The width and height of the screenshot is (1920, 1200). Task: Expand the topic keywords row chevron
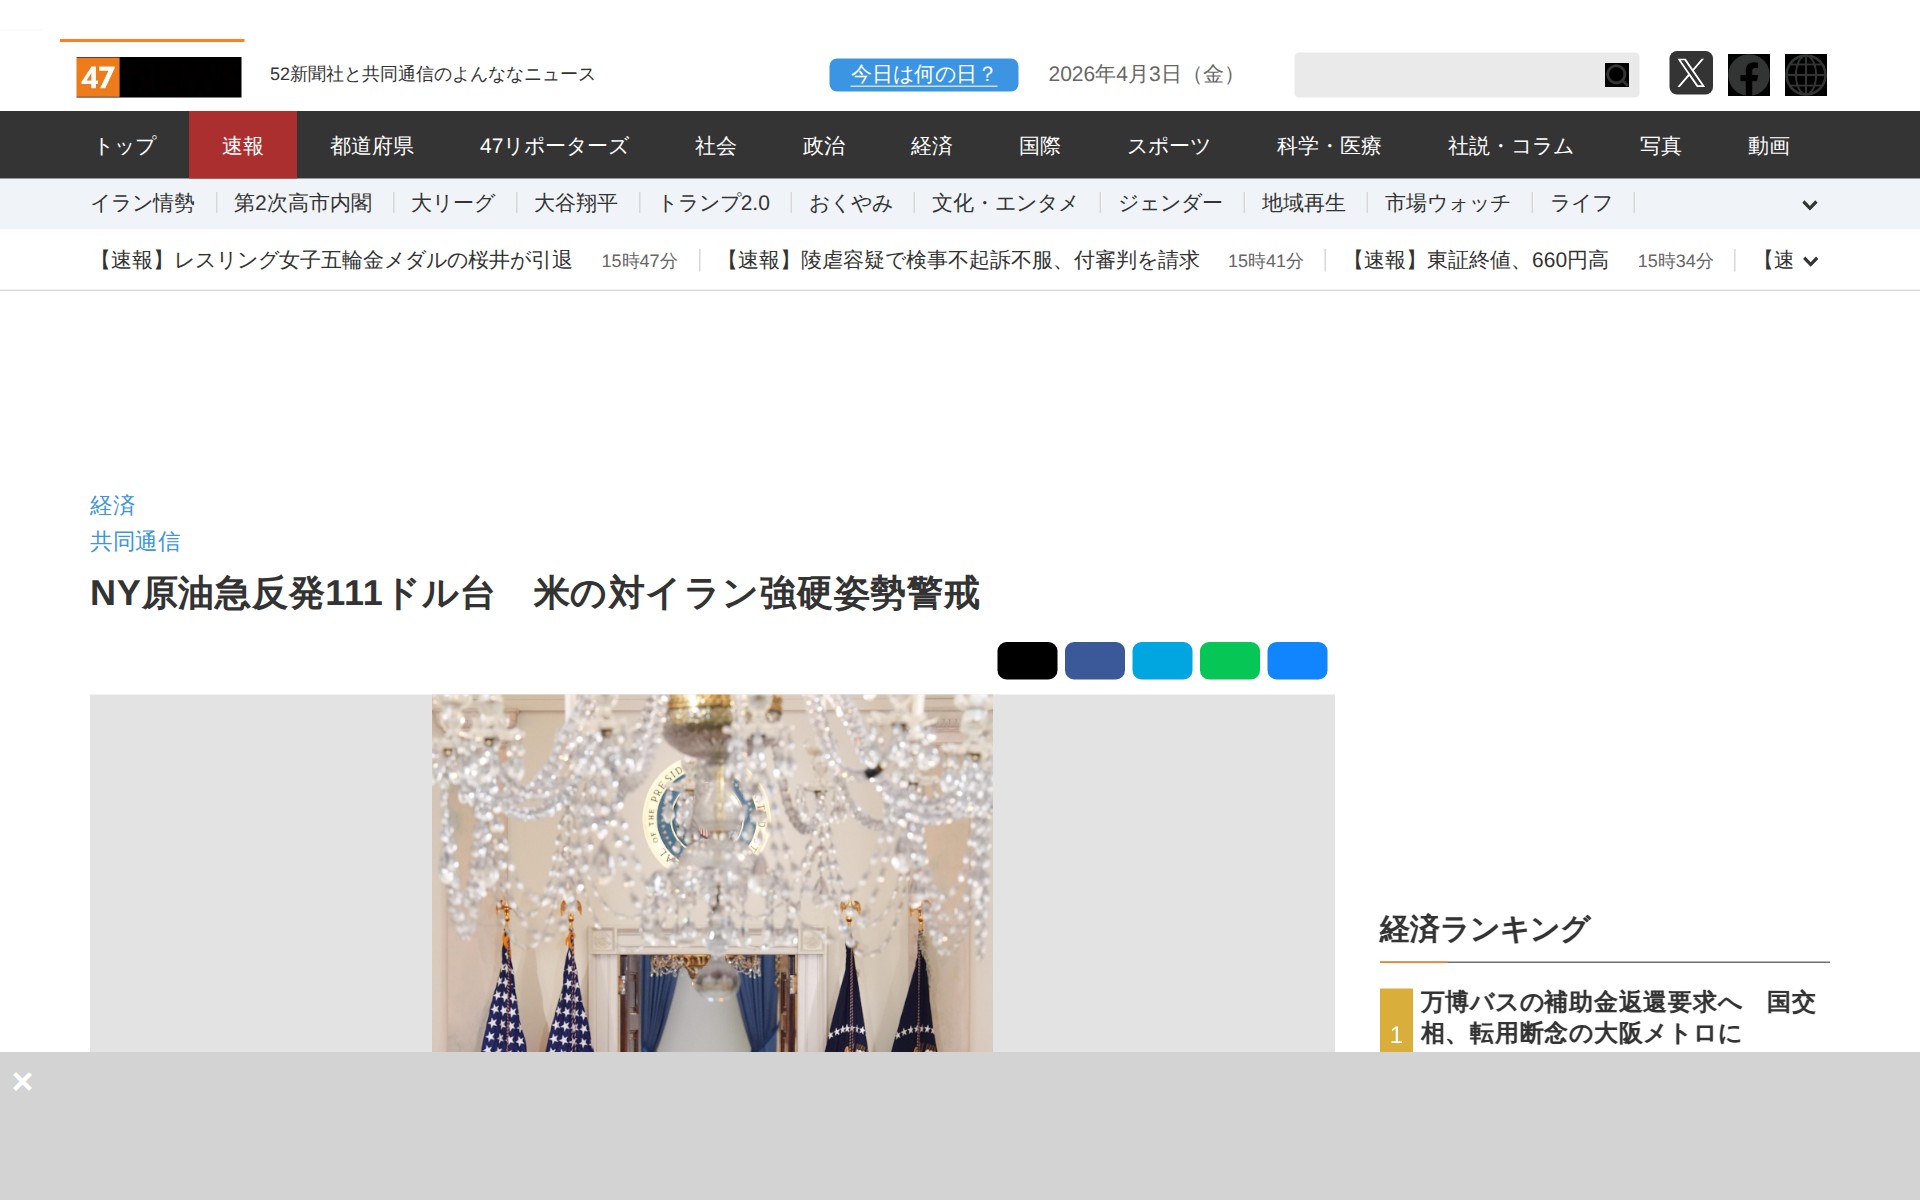coord(1809,205)
